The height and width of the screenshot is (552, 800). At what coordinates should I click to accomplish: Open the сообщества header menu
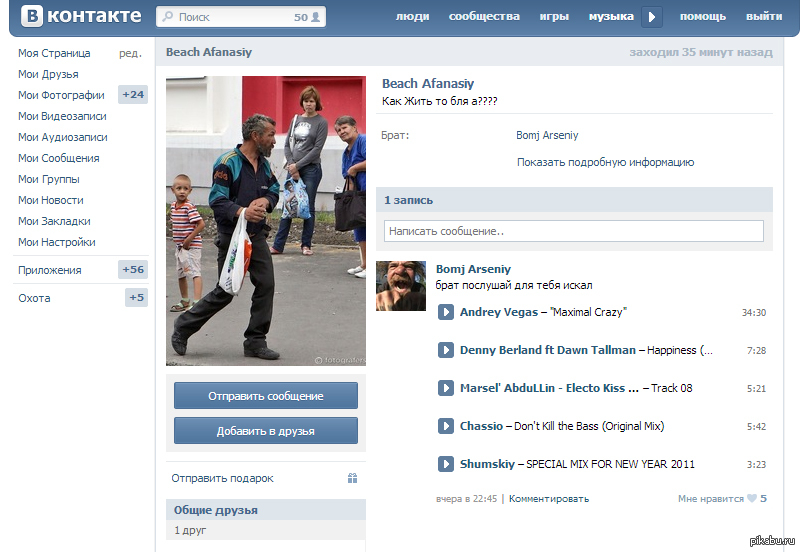pyautogui.click(x=484, y=17)
